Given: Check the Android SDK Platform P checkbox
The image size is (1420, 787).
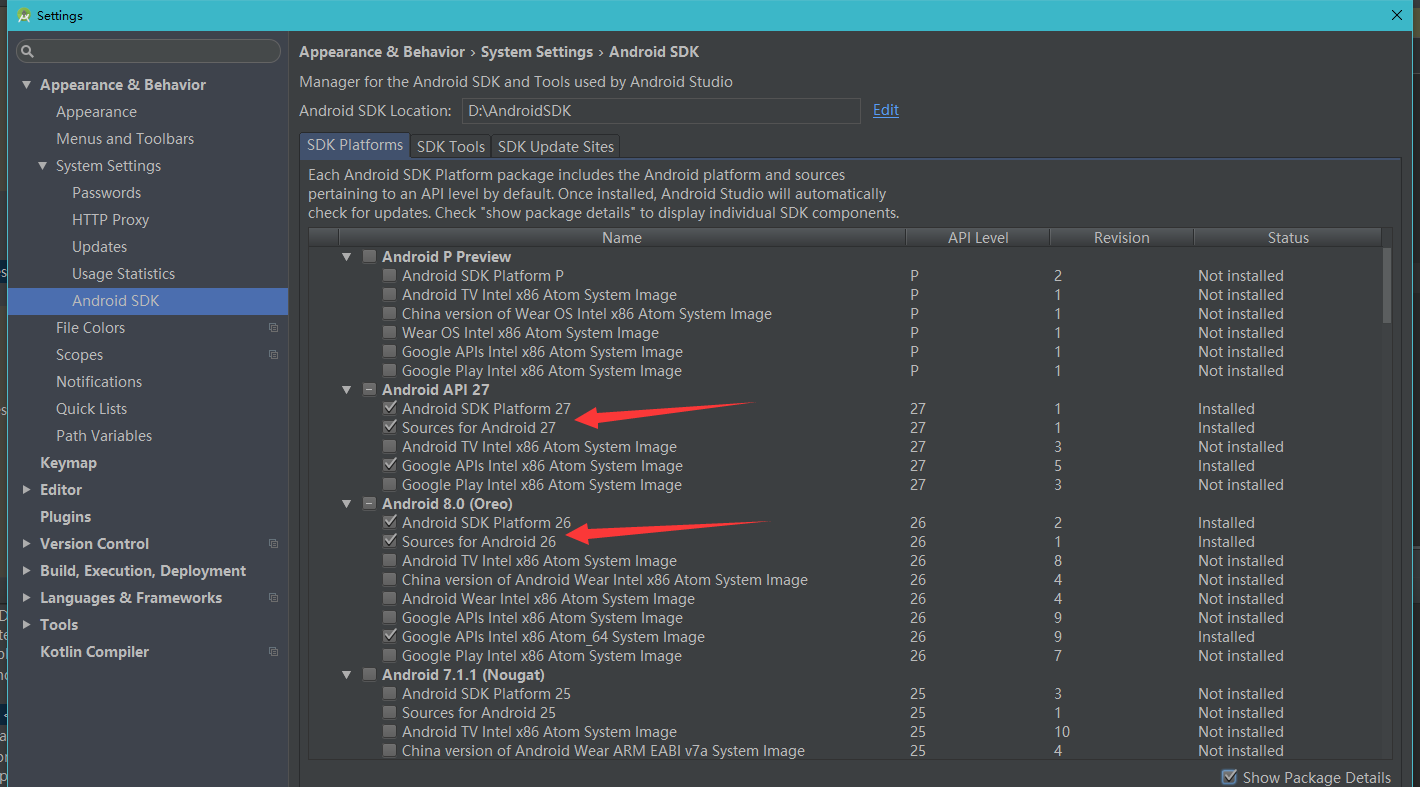Looking at the screenshot, I should 389,276.
